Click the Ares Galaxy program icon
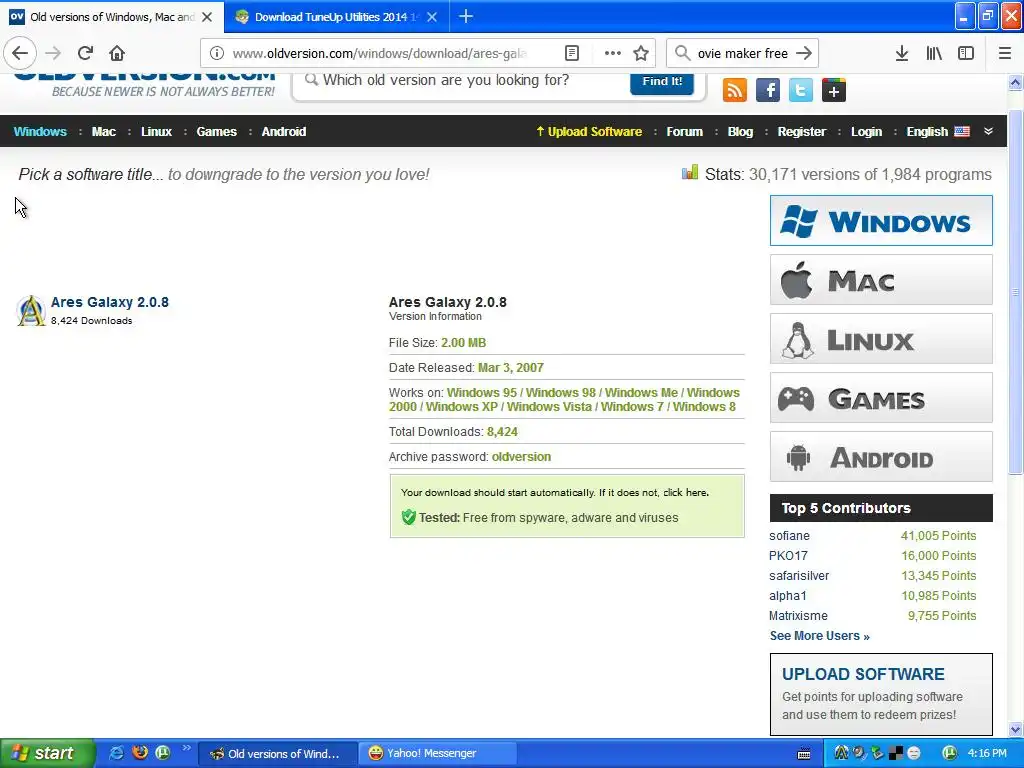1024x768 pixels. point(31,310)
